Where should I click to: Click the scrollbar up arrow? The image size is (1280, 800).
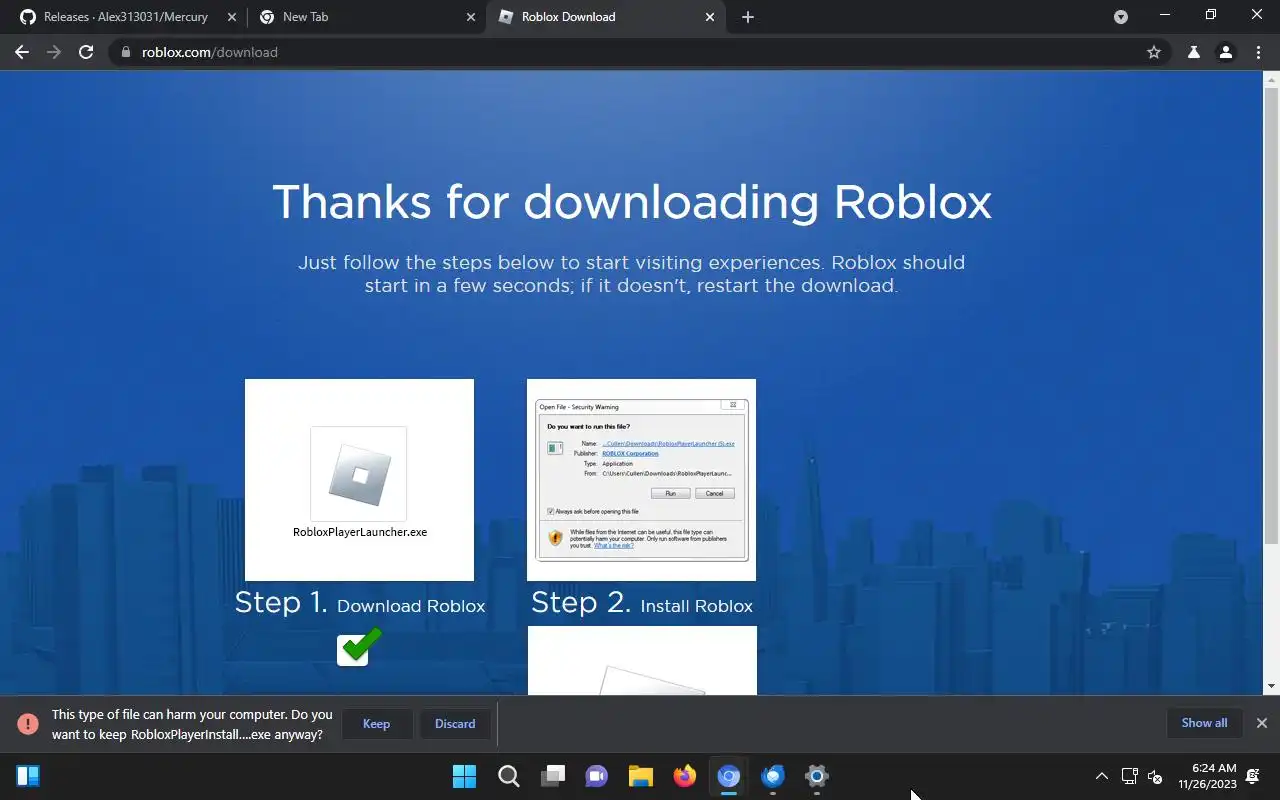point(1271,77)
